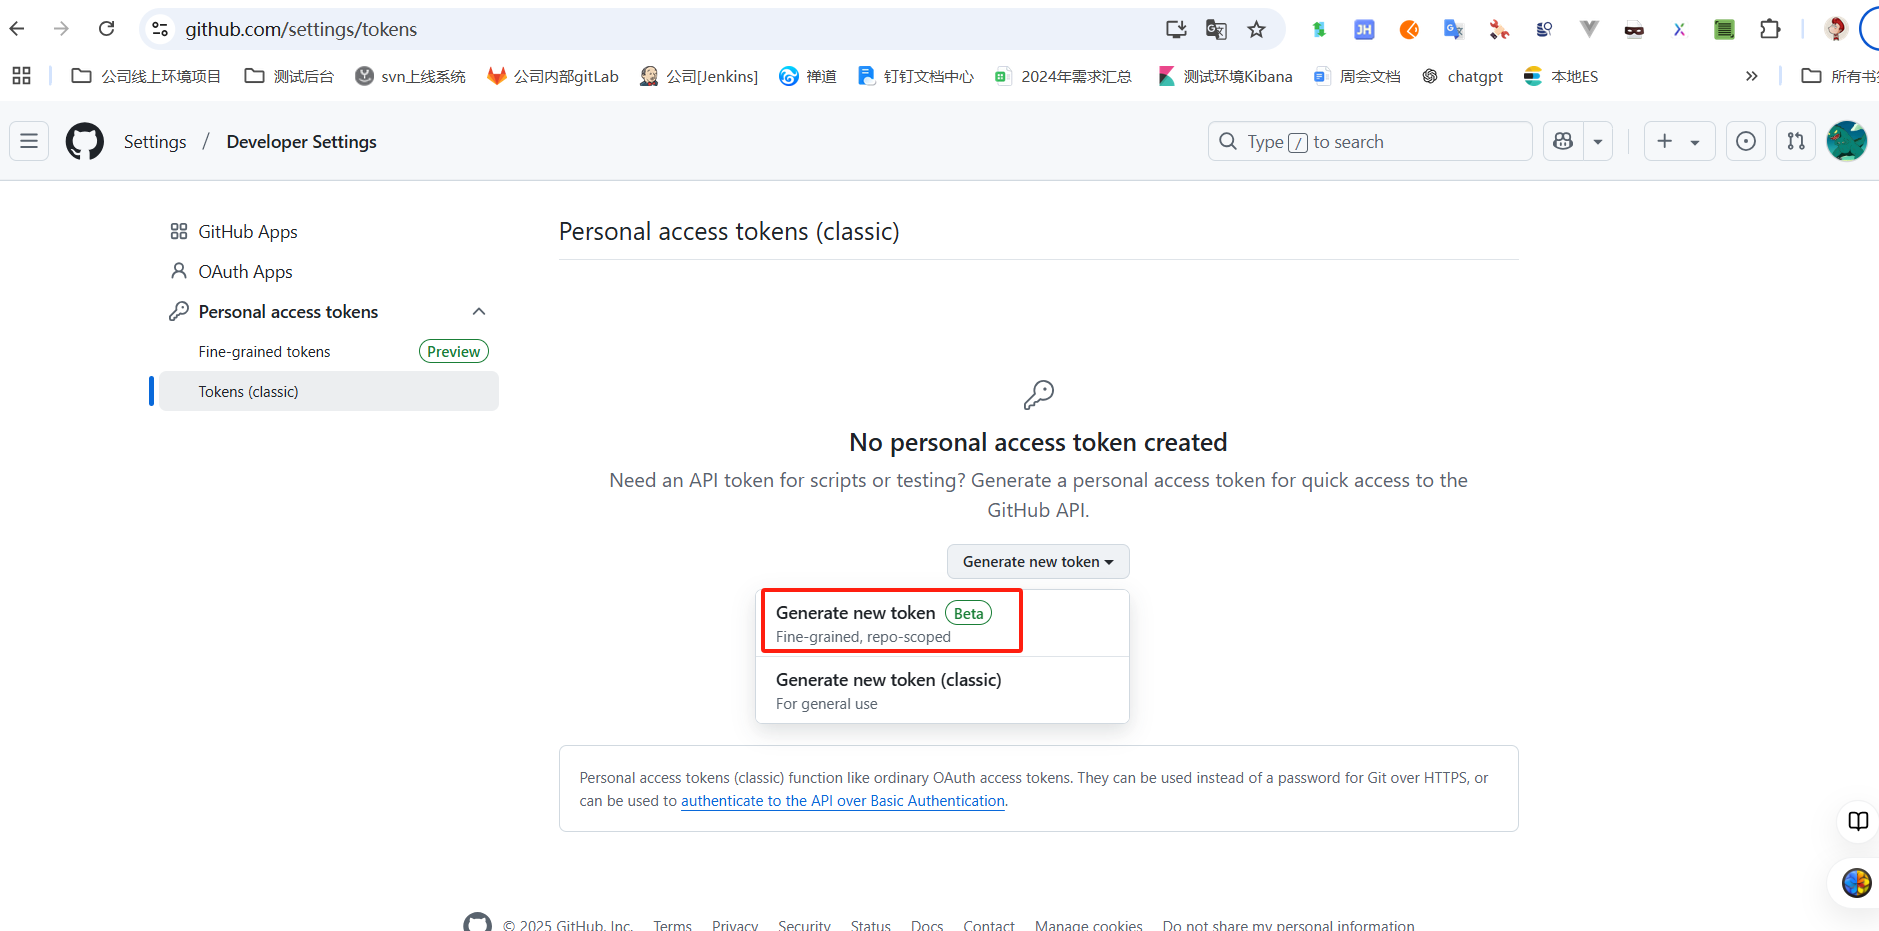Go to GitHub homepage via Octocat logo
The image size is (1879, 931).
point(85,141)
